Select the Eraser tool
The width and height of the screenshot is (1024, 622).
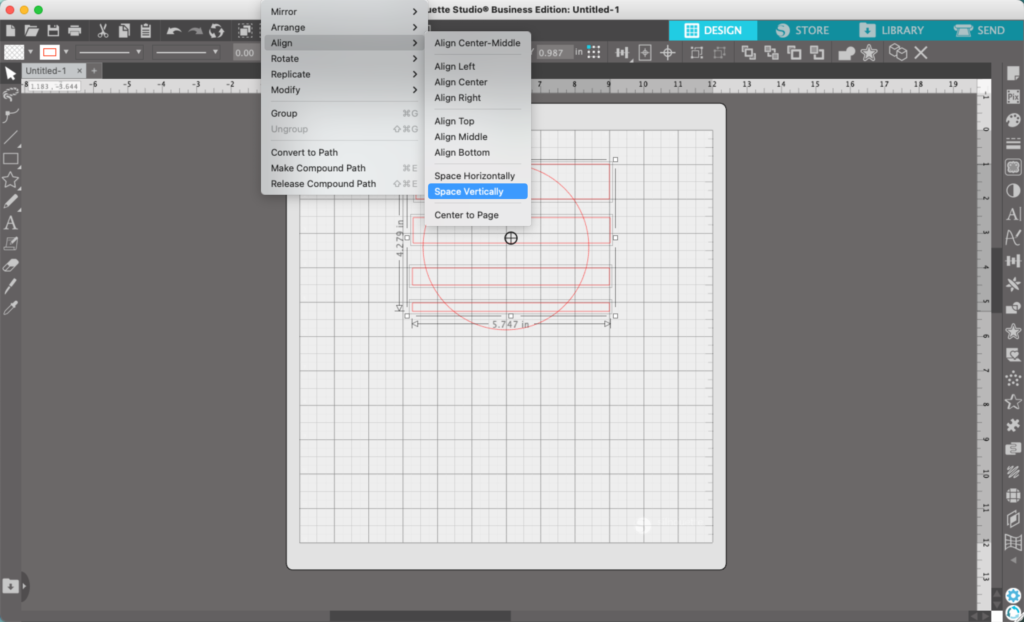coord(10,265)
